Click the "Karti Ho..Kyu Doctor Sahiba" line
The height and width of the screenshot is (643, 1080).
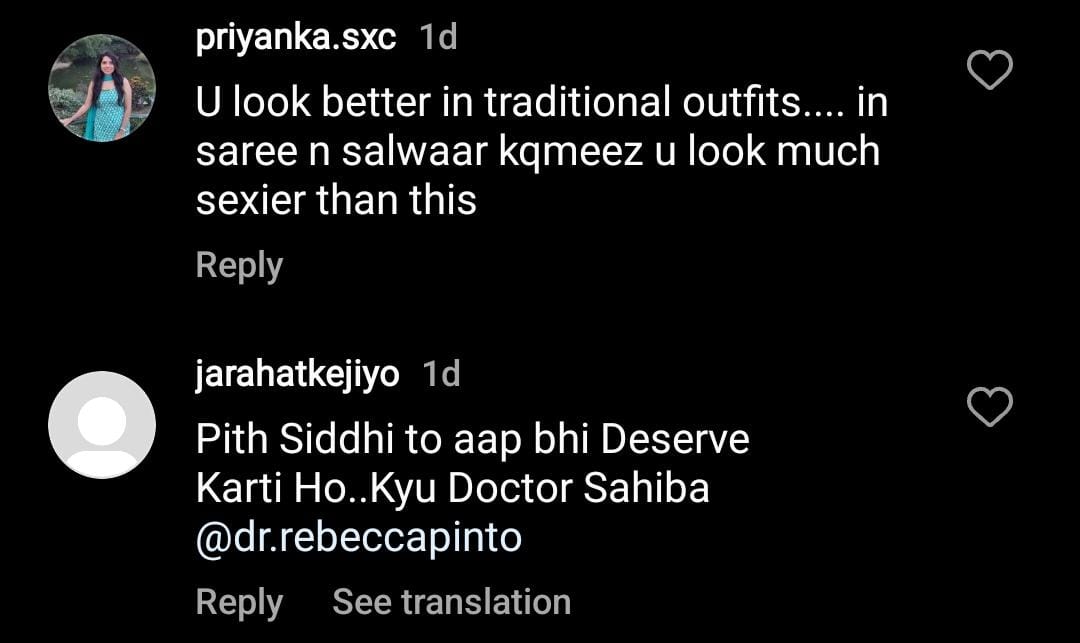[x=452, y=489]
